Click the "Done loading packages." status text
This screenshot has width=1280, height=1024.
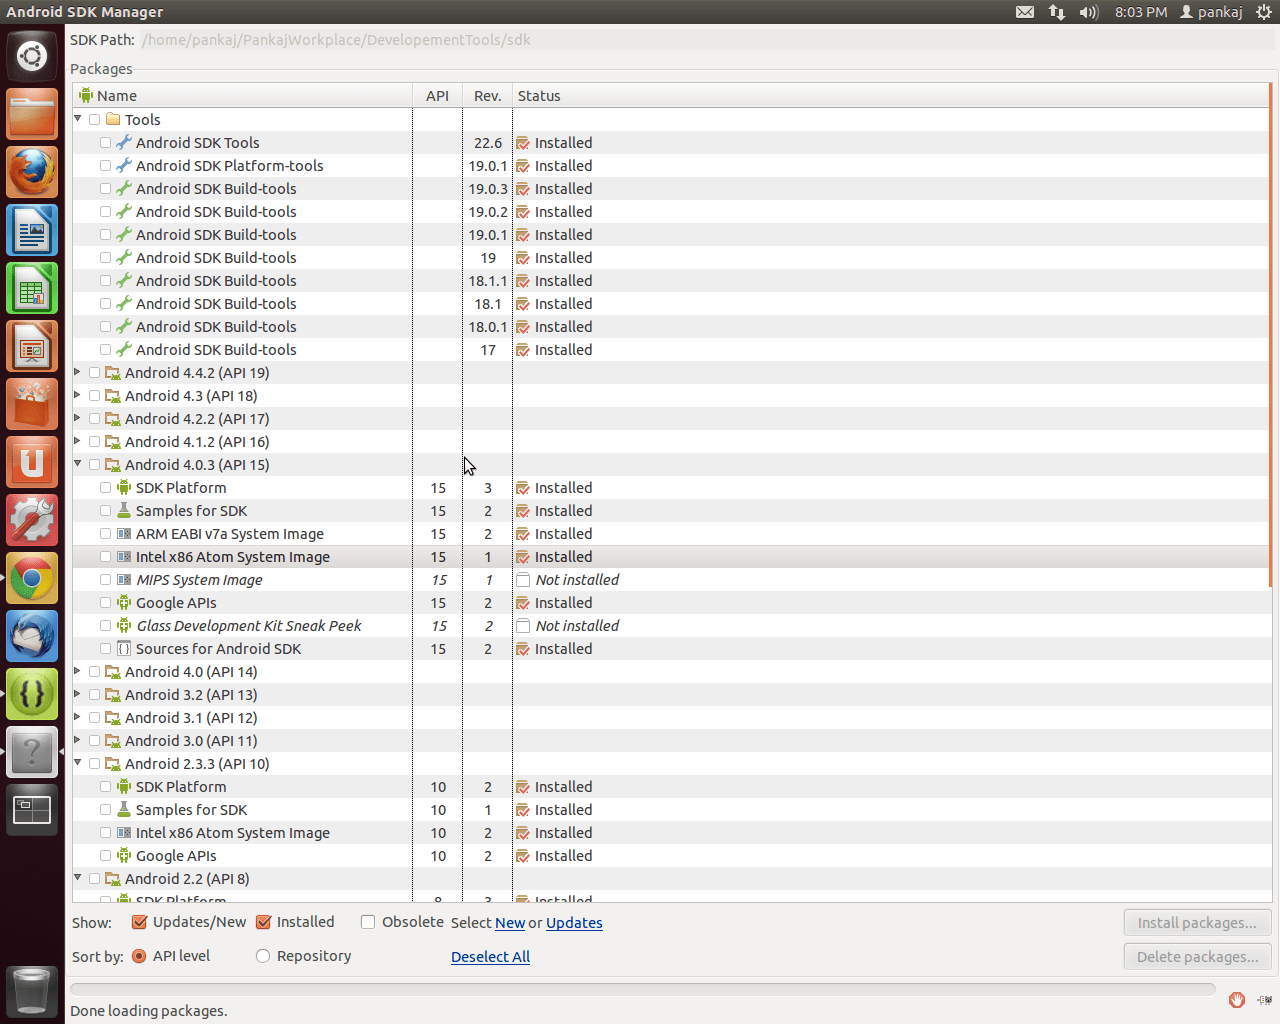[x=149, y=1011]
